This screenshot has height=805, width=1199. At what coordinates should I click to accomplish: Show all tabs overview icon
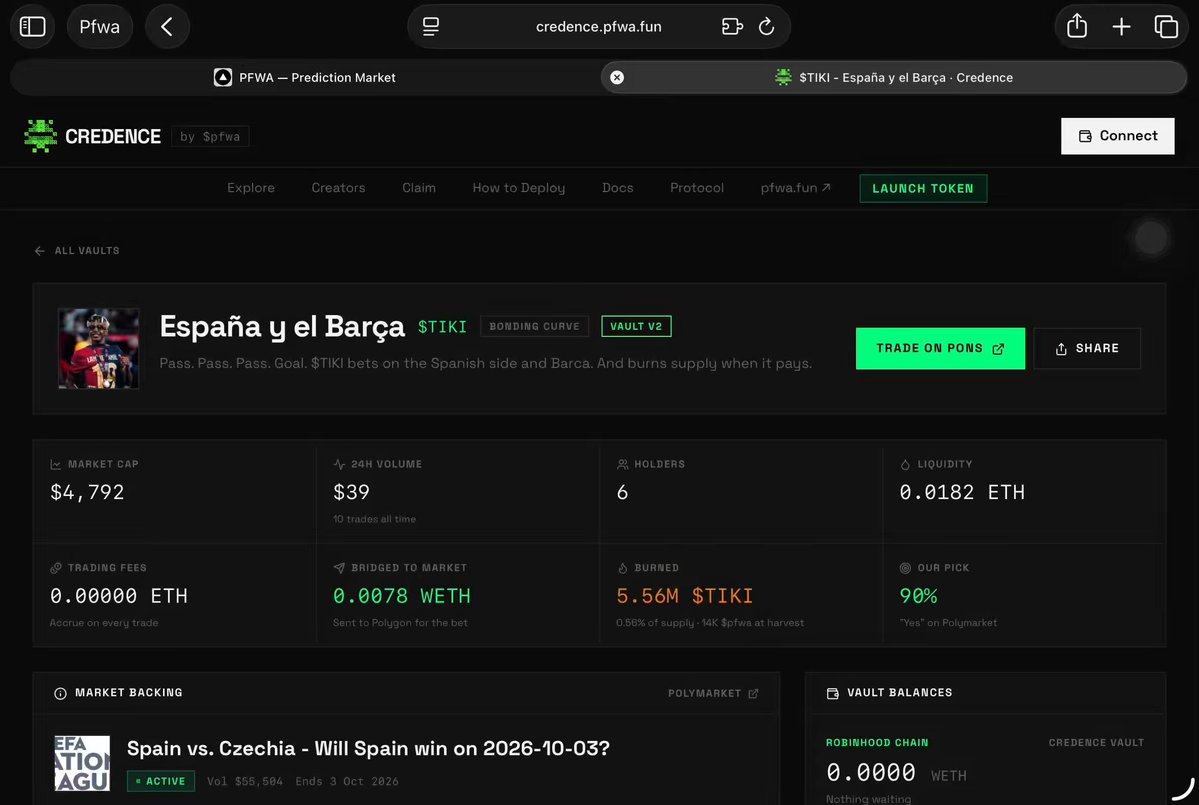[x=1165, y=27]
